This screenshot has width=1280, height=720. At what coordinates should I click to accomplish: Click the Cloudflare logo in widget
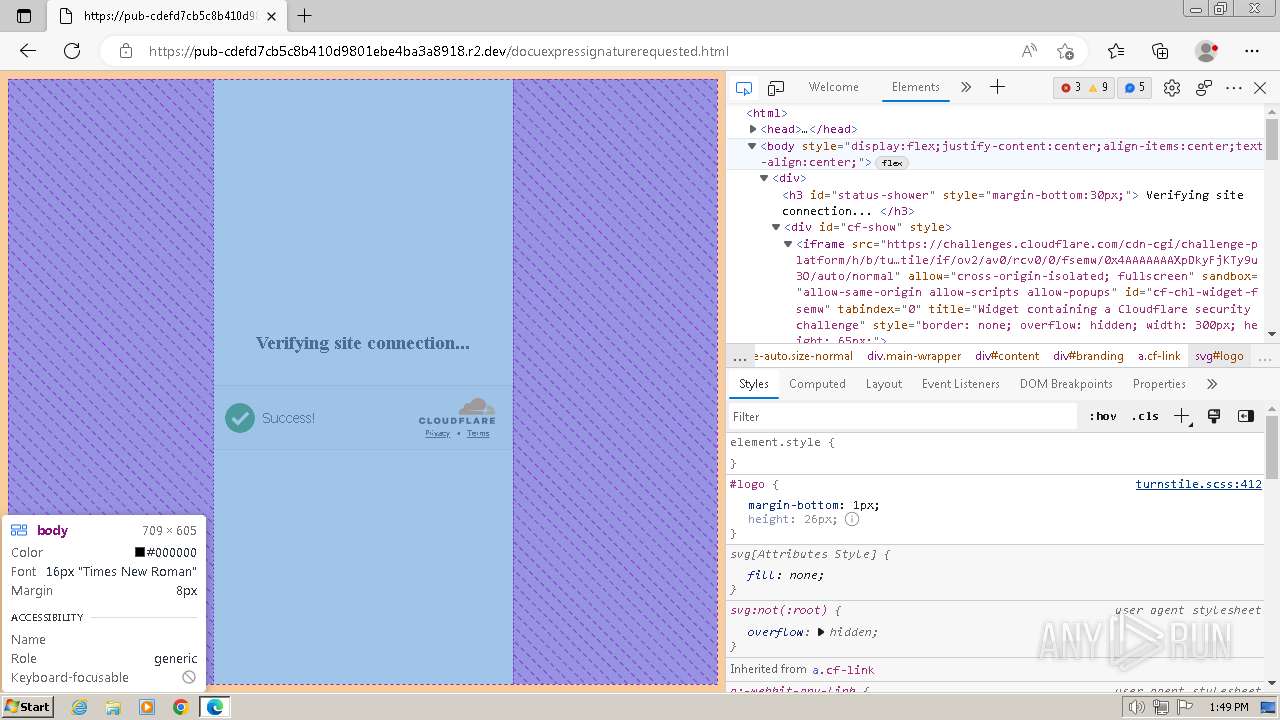[x=457, y=411]
